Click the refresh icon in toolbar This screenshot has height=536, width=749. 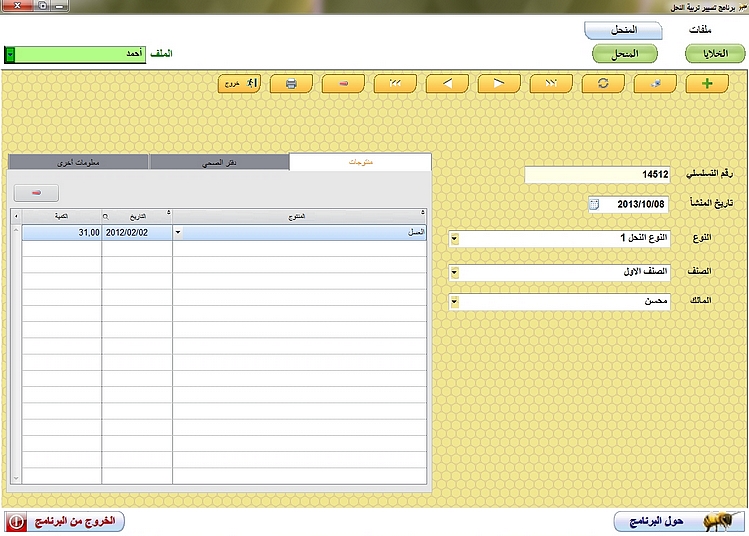(x=603, y=84)
